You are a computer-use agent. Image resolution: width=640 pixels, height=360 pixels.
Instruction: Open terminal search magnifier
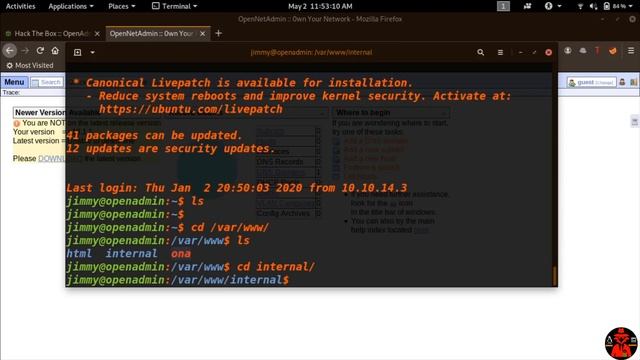(480, 52)
